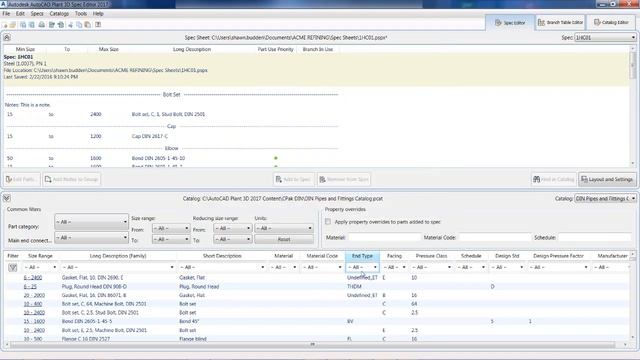Open the Edit menu

point(20,13)
